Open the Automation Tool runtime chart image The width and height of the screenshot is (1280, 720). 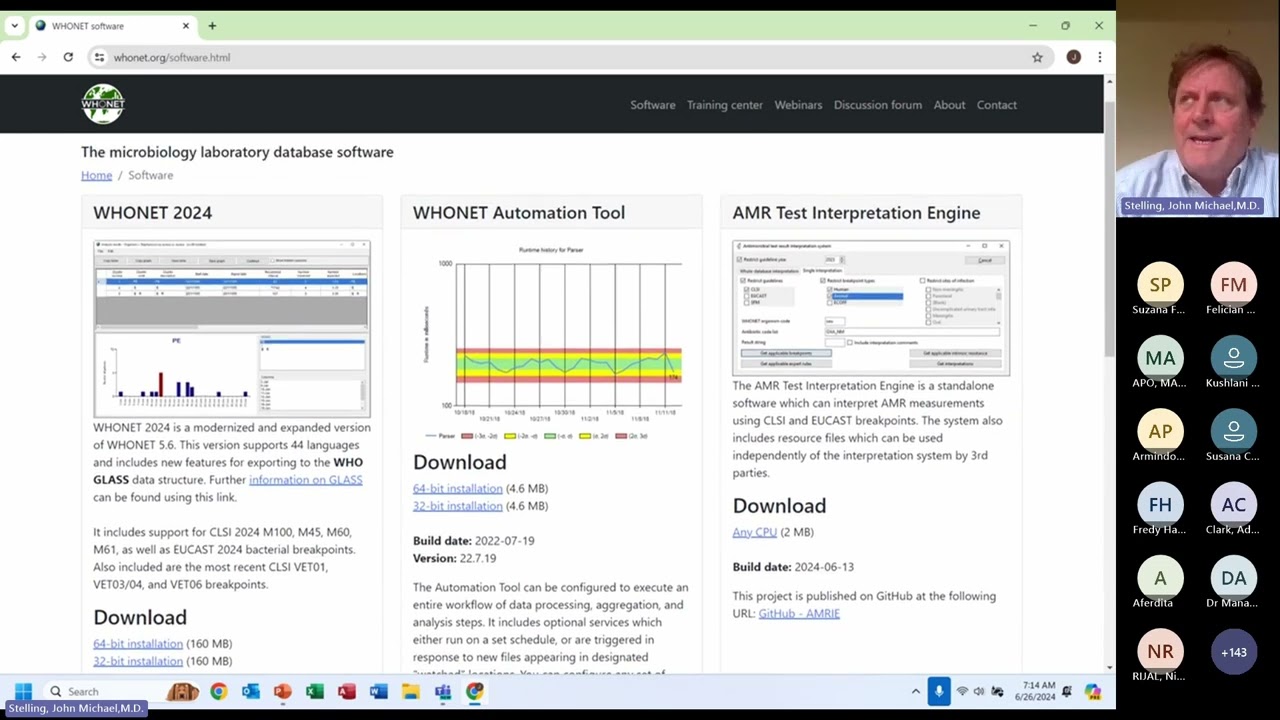point(551,342)
